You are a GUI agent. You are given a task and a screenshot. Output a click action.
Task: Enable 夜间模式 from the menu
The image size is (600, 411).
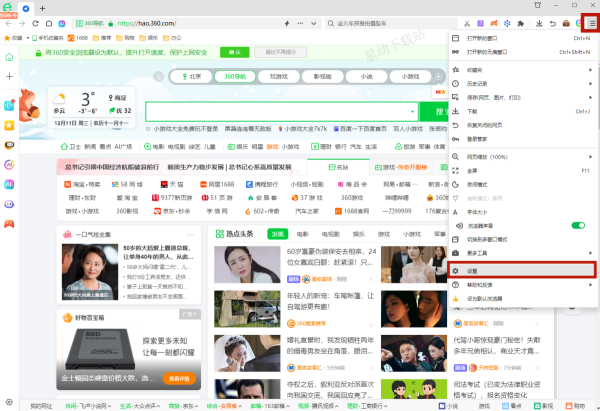pyautogui.click(x=523, y=184)
